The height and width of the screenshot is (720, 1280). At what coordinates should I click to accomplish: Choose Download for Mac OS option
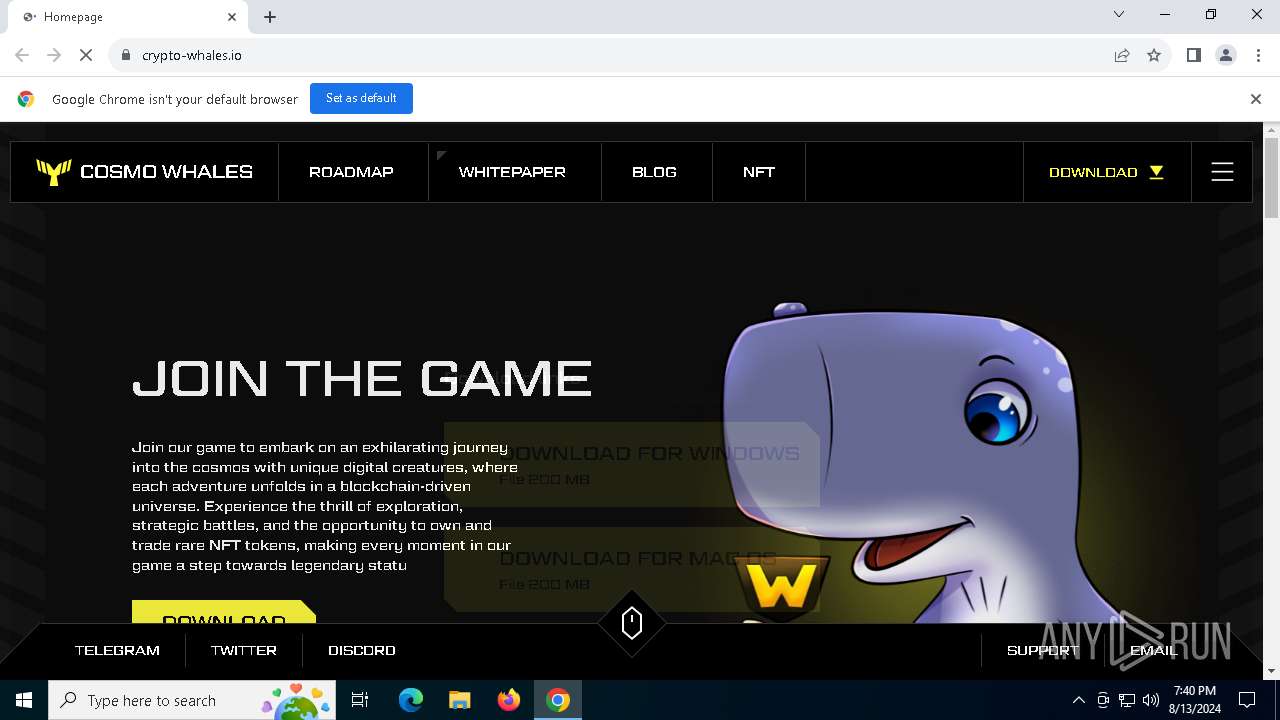pos(632,569)
